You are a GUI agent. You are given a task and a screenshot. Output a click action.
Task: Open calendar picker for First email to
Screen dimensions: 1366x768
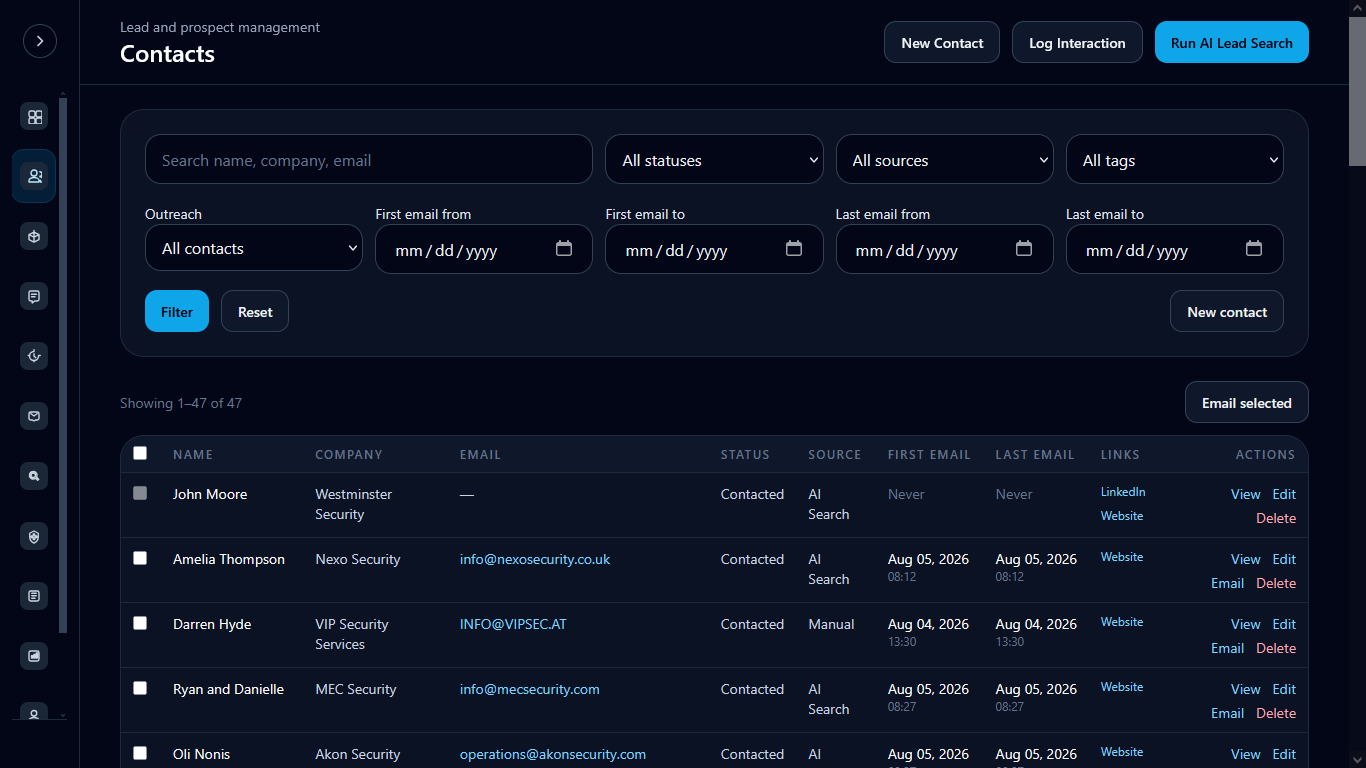794,249
